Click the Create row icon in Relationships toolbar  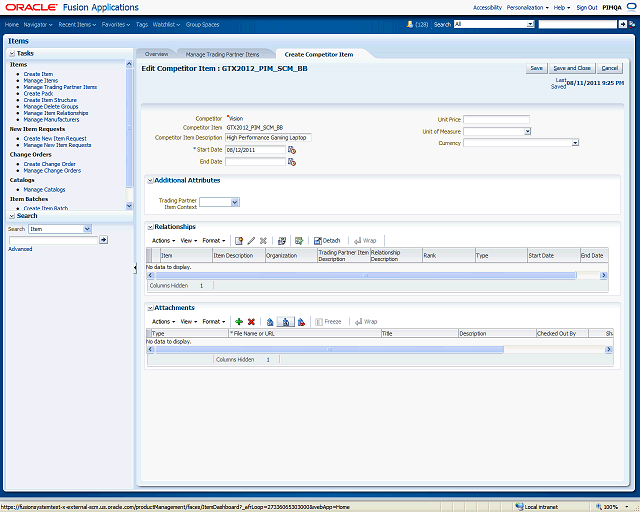pos(238,241)
